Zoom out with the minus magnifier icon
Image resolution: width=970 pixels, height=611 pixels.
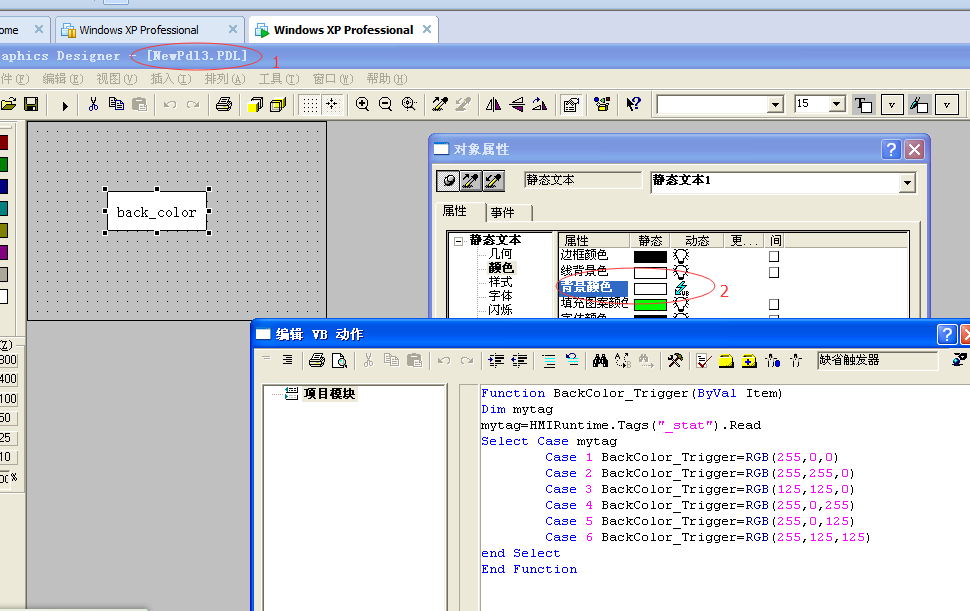point(385,104)
